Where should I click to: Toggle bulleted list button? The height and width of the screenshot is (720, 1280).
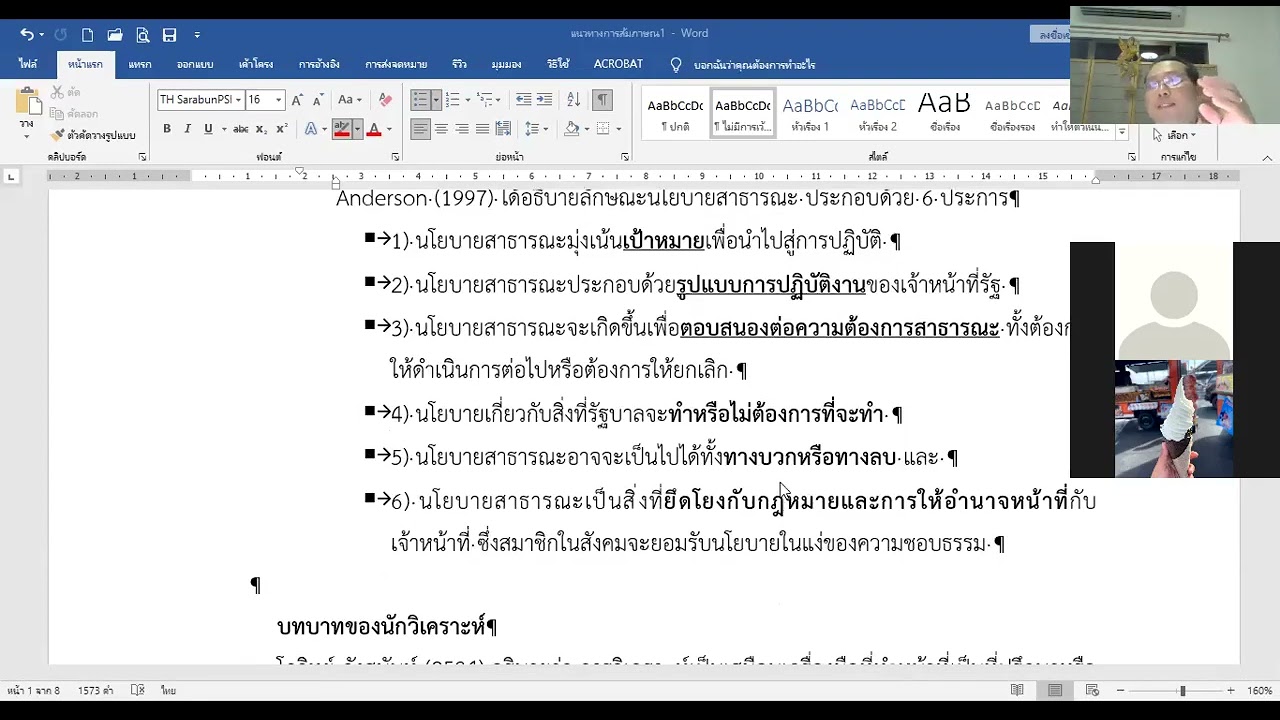pos(420,100)
